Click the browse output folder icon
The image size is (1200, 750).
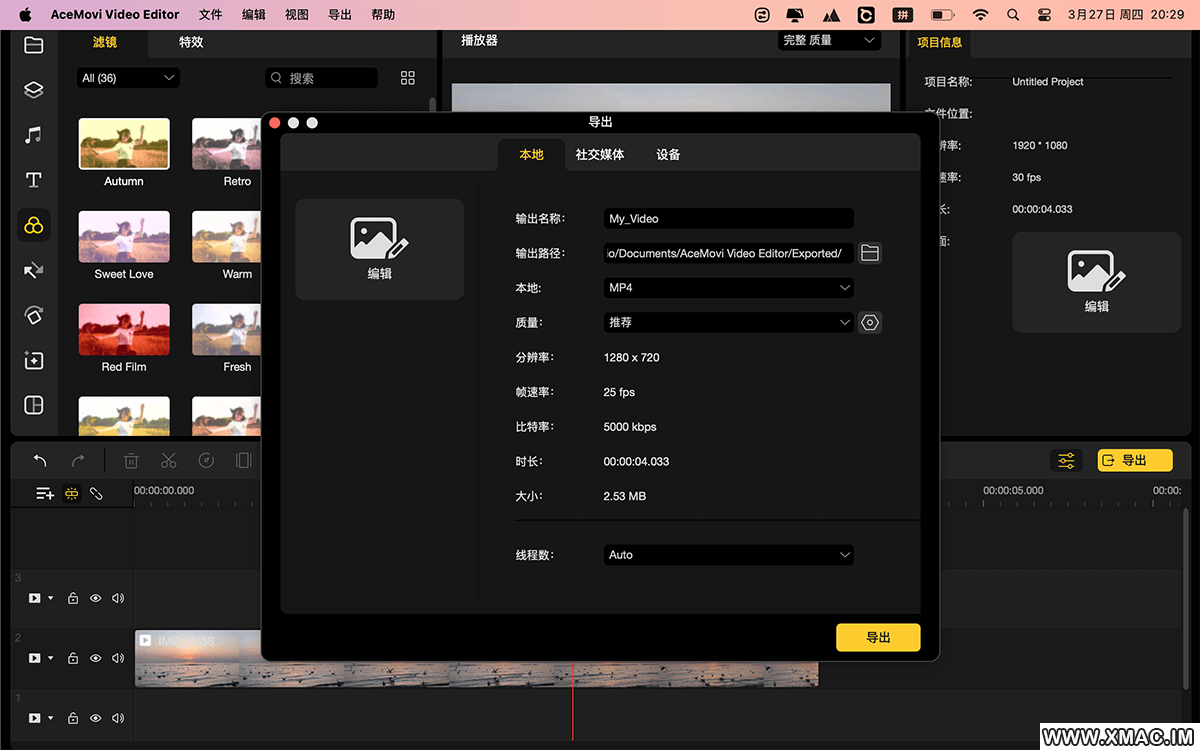coord(870,253)
